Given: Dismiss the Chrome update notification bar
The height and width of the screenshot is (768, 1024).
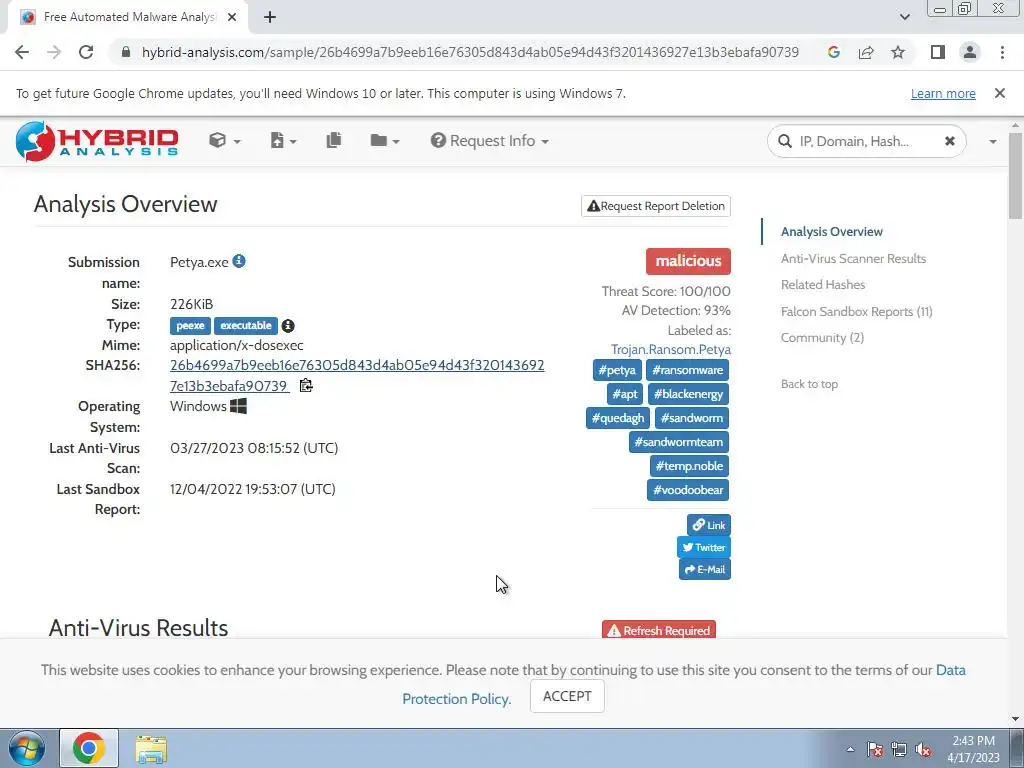Looking at the screenshot, I should 999,93.
